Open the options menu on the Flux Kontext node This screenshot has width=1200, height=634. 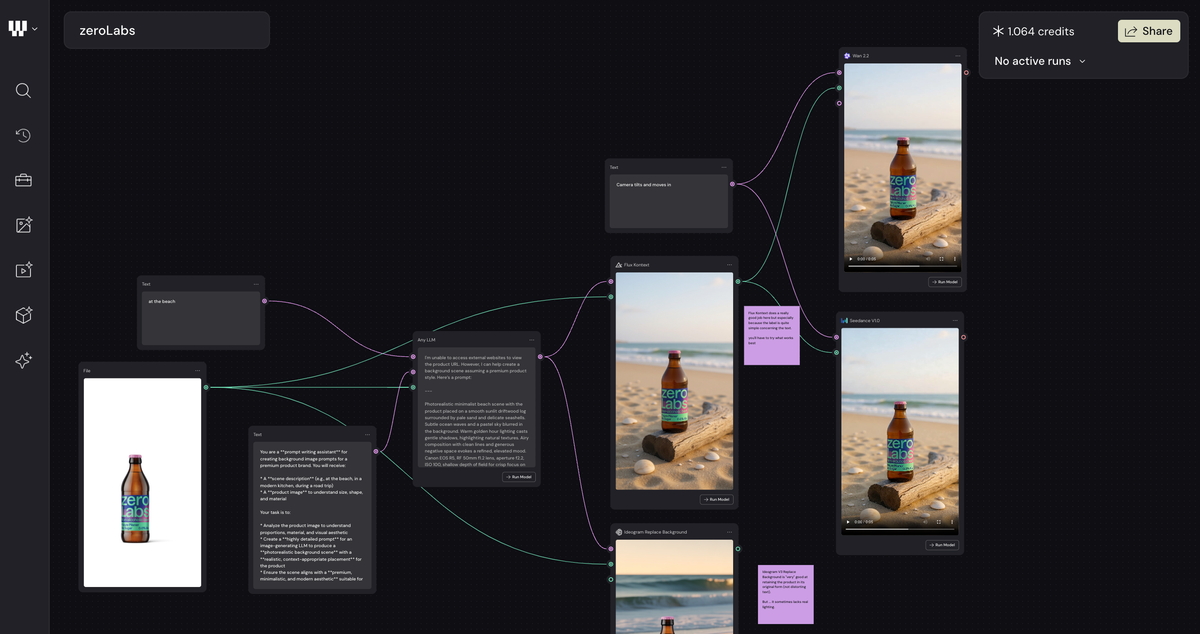(729, 264)
